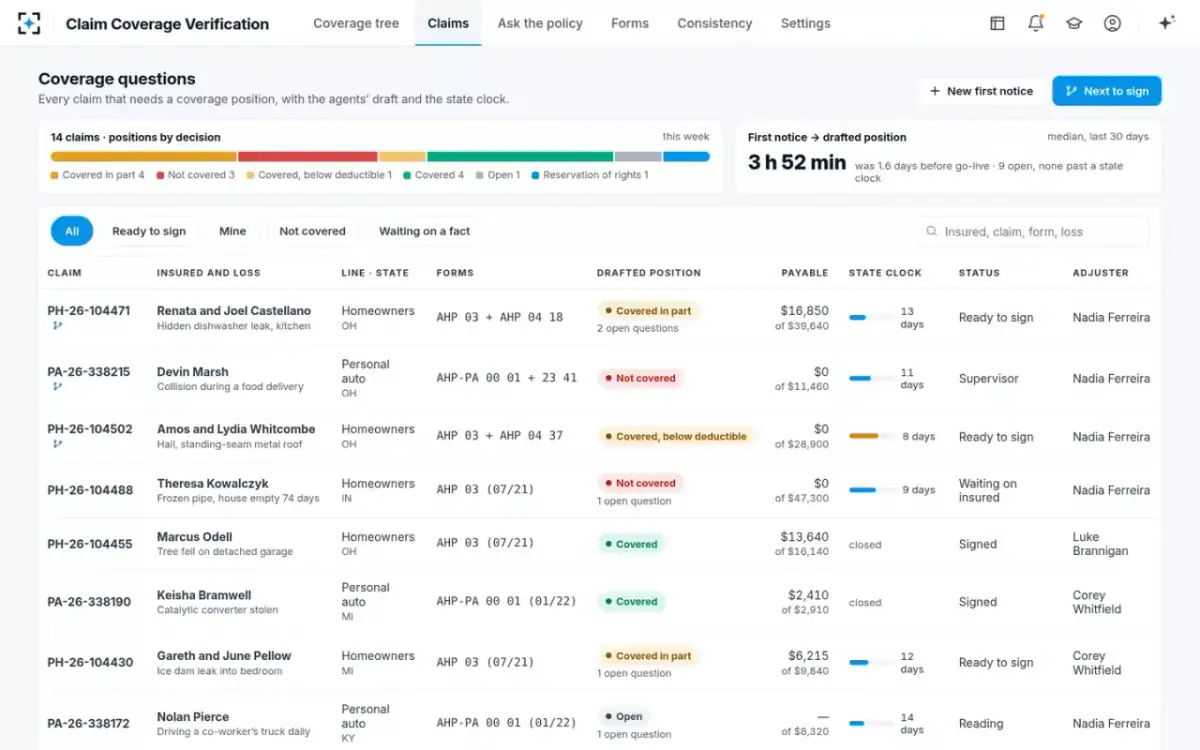This screenshot has height=750, width=1200.
Task: Click the Covered, below deductible badge
Action: pos(676,436)
